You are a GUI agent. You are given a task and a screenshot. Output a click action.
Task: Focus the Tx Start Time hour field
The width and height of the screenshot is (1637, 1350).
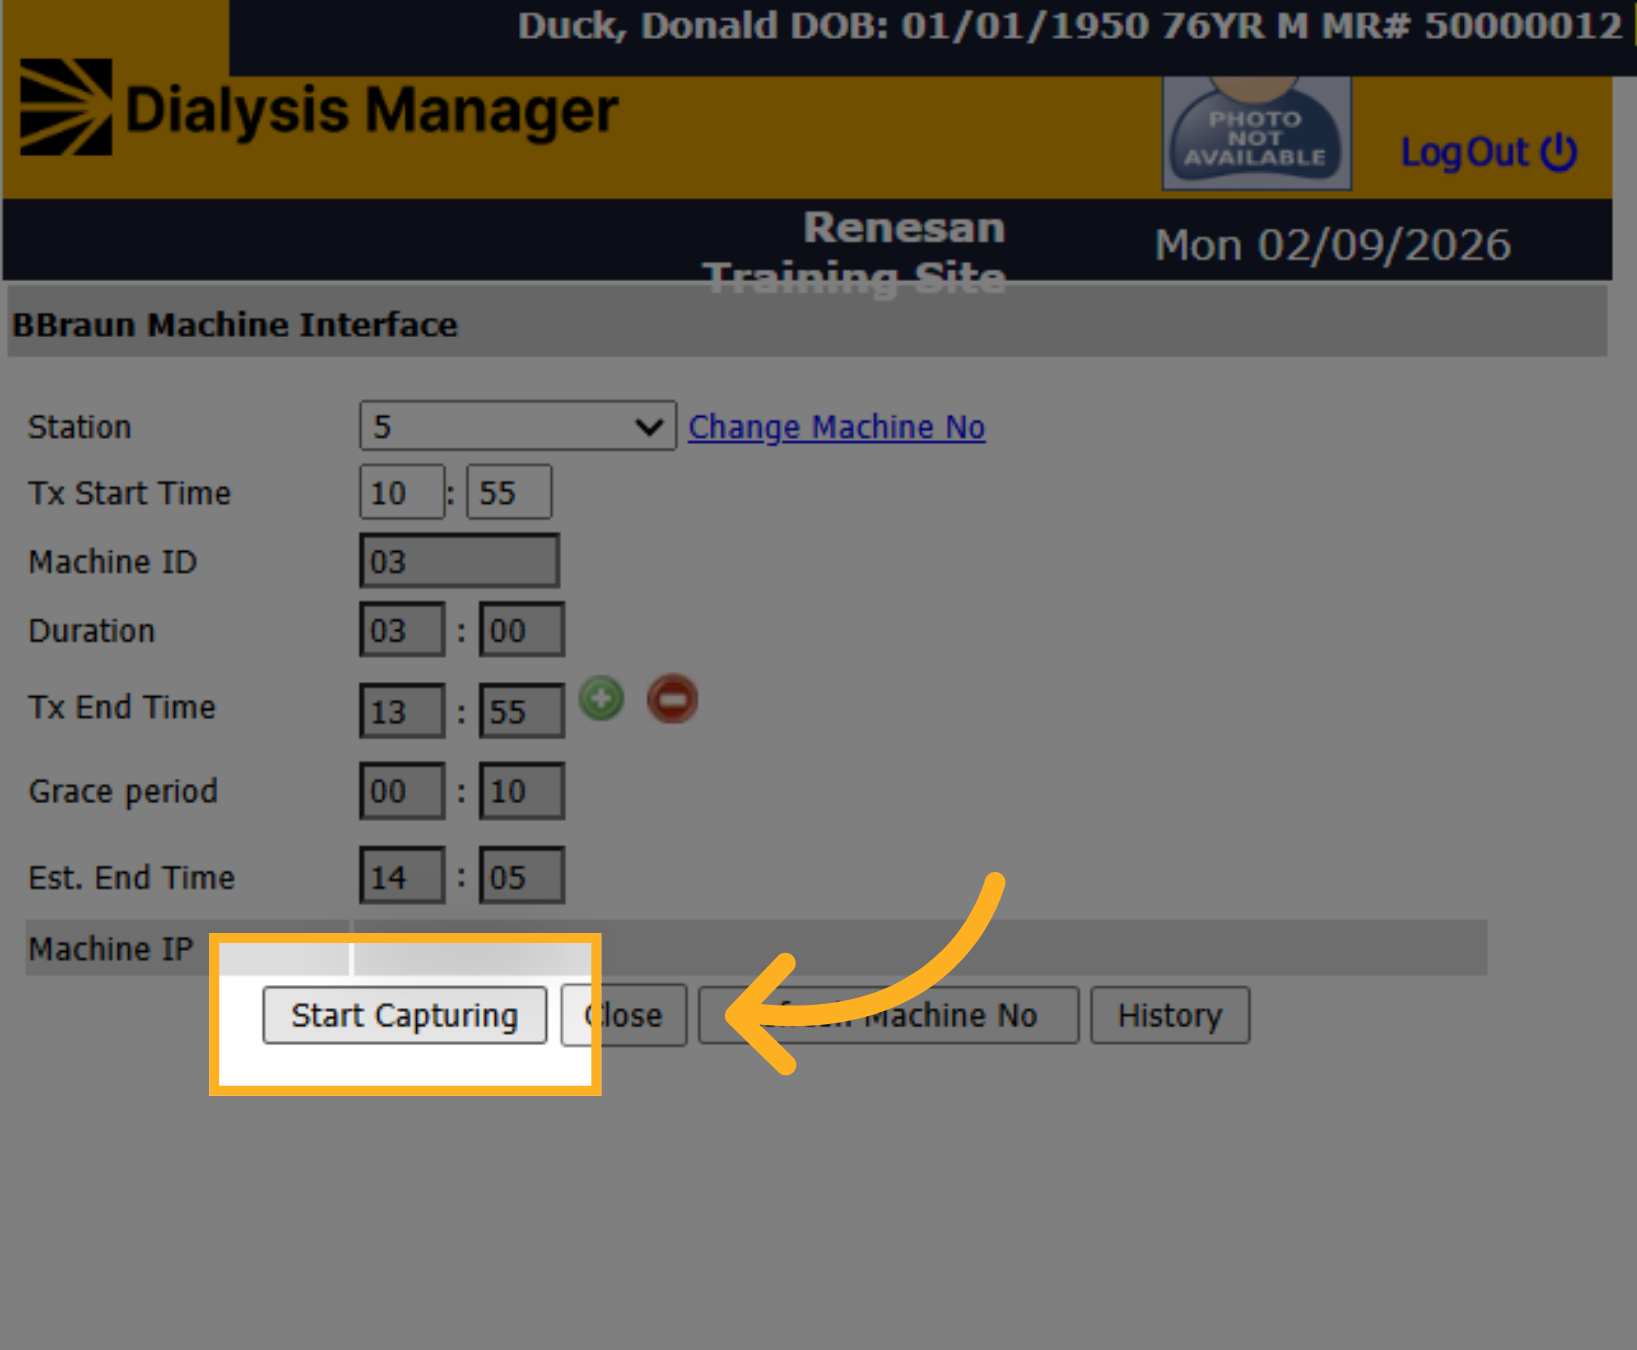tap(402, 492)
